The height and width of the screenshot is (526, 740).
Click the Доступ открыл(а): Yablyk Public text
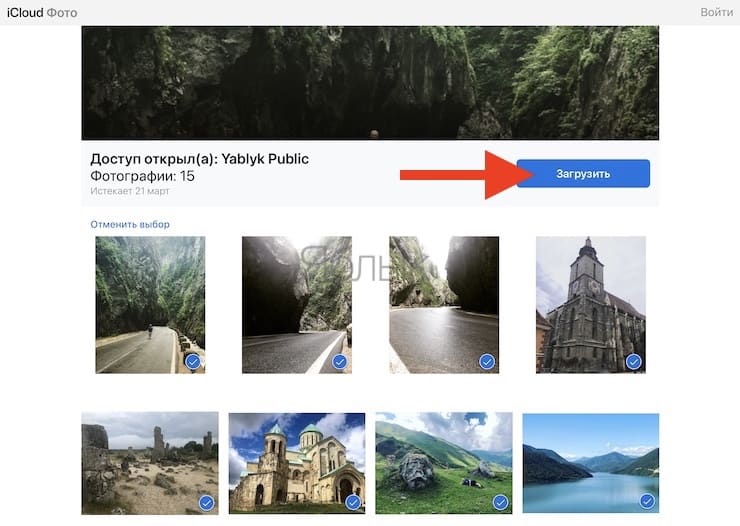(199, 159)
